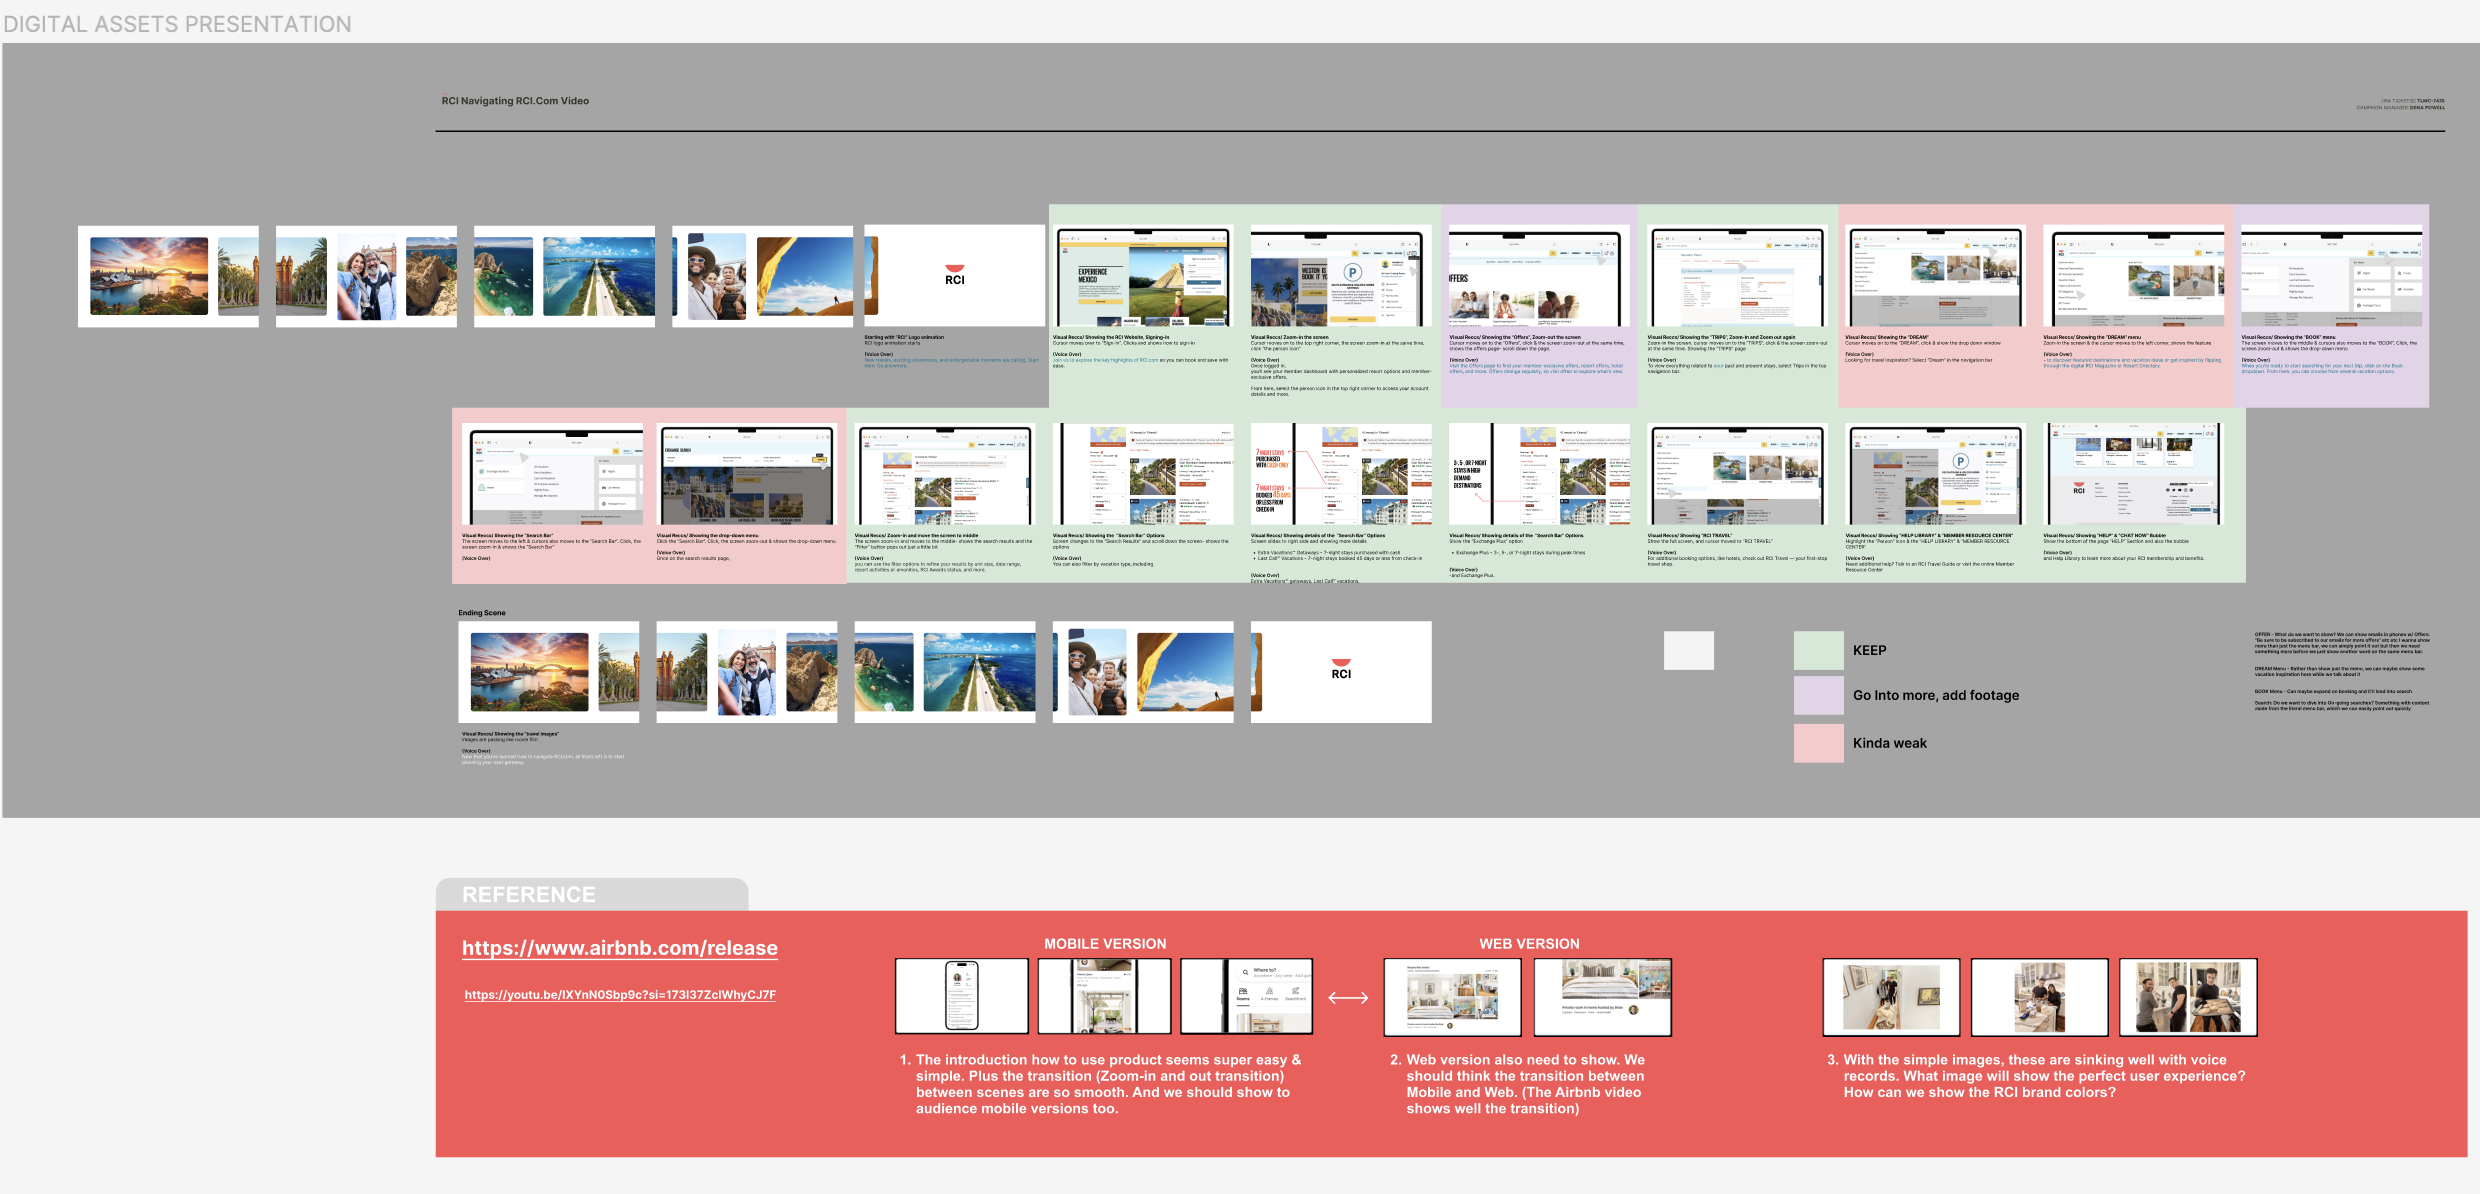Click the double-headed arrow between mobile and web versions

[1348, 997]
